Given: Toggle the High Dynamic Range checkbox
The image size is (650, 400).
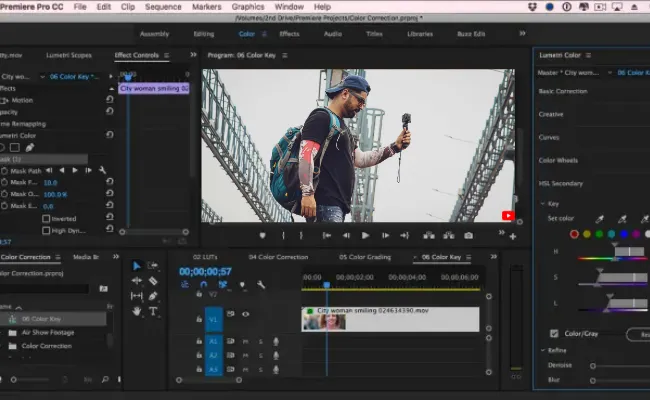Looking at the screenshot, I should (46, 230).
